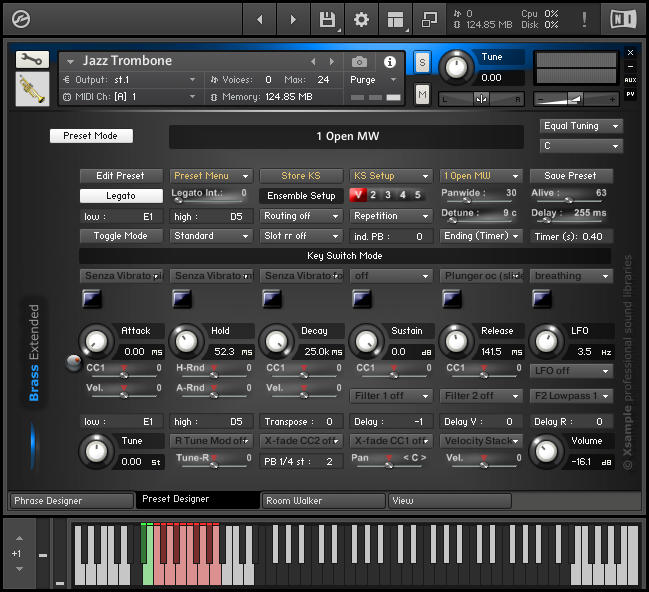Click the Attack knob
The height and width of the screenshot is (592, 649).
coord(96,342)
